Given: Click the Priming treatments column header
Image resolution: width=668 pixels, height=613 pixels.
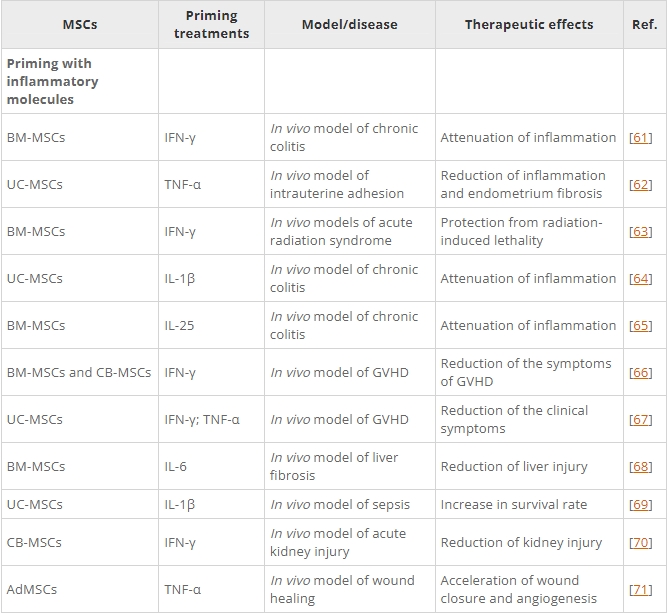Looking at the screenshot, I should tap(211, 25).
